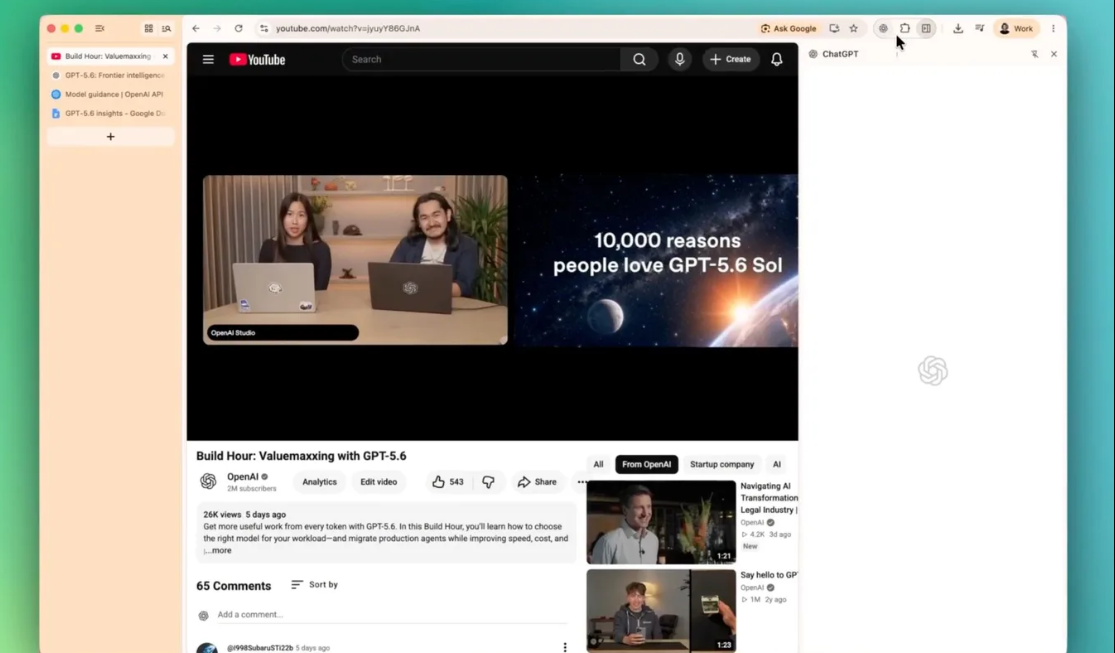Viewport: 1115px width, 653px height.
Task: Close the ChatGPT side panel
Action: pos(1054,54)
